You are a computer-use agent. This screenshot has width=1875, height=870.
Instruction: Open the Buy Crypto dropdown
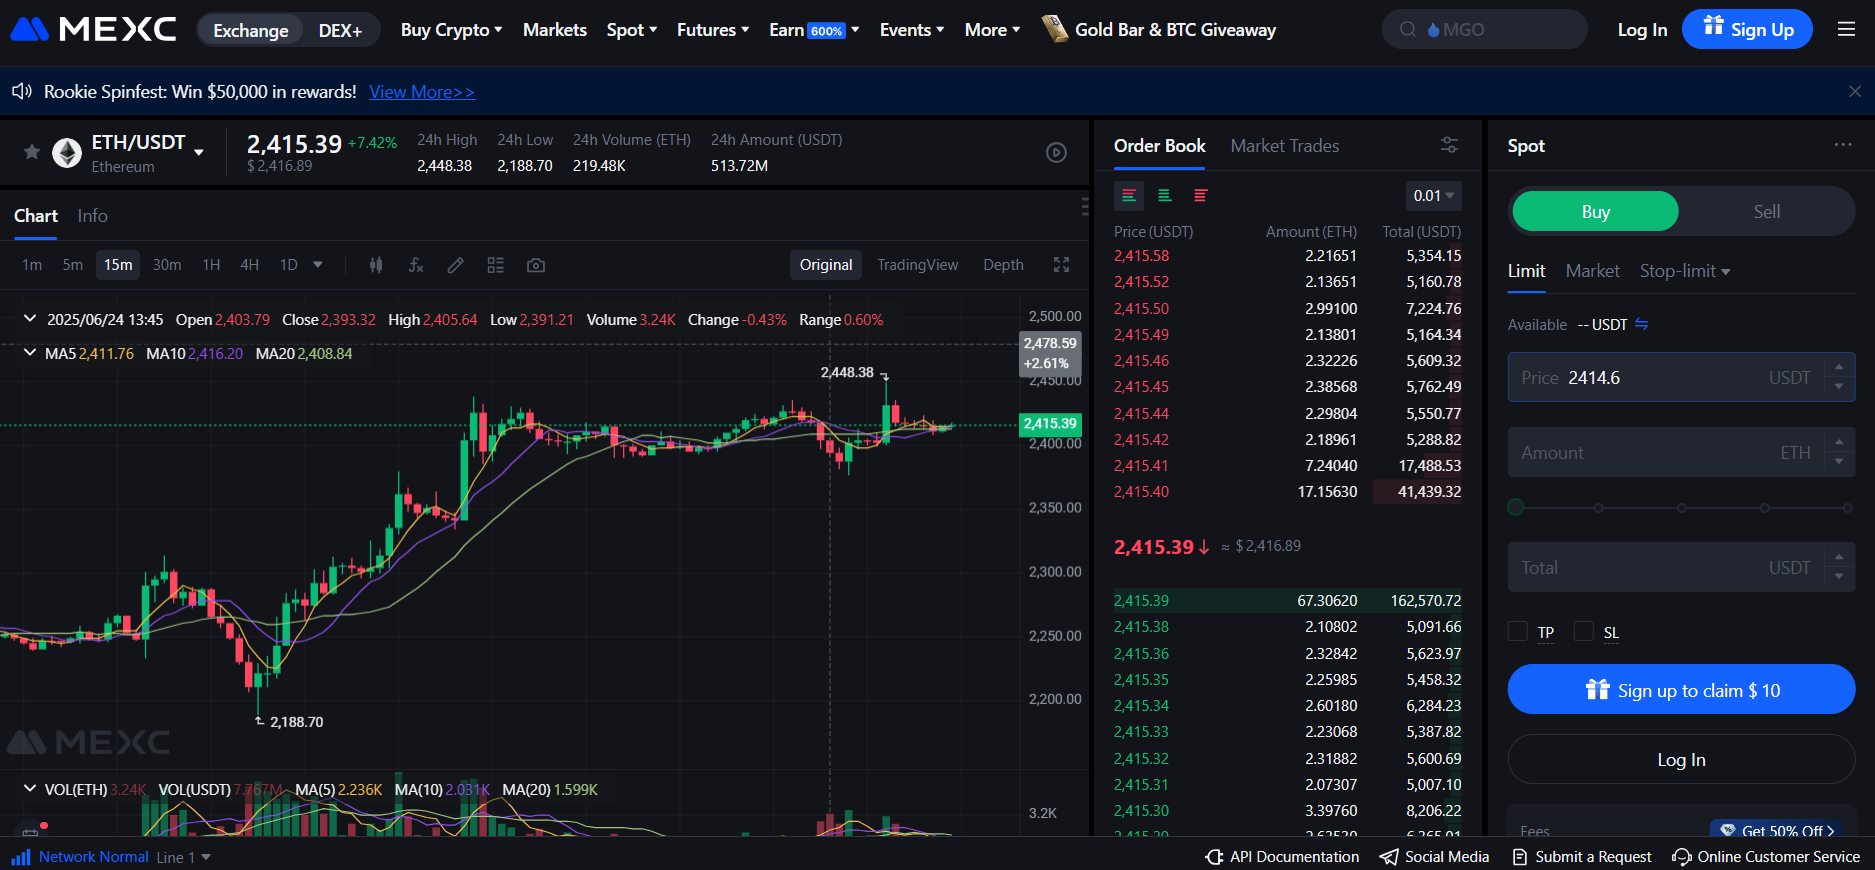451,30
